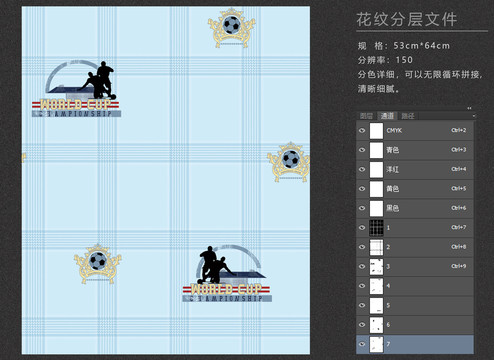Open the channels panel flyout menu
The width and height of the screenshot is (494, 360).
pos(474,116)
